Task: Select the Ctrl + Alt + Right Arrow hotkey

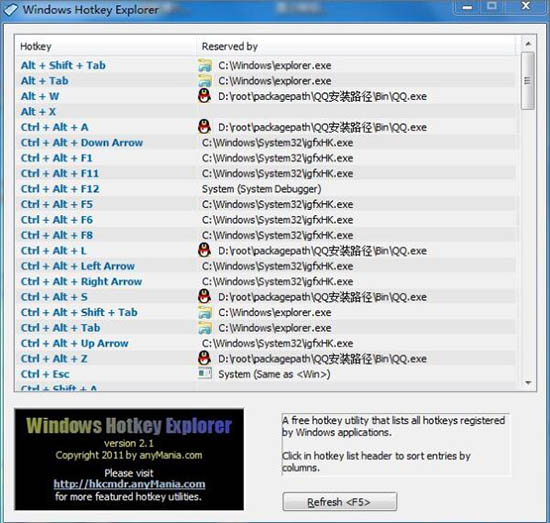Action: point(81,281)
